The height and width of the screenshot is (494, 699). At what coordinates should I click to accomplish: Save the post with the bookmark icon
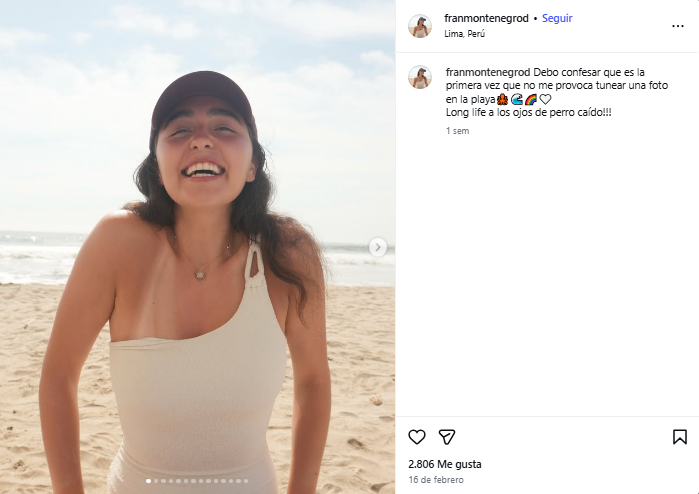(x=679, y=437)
